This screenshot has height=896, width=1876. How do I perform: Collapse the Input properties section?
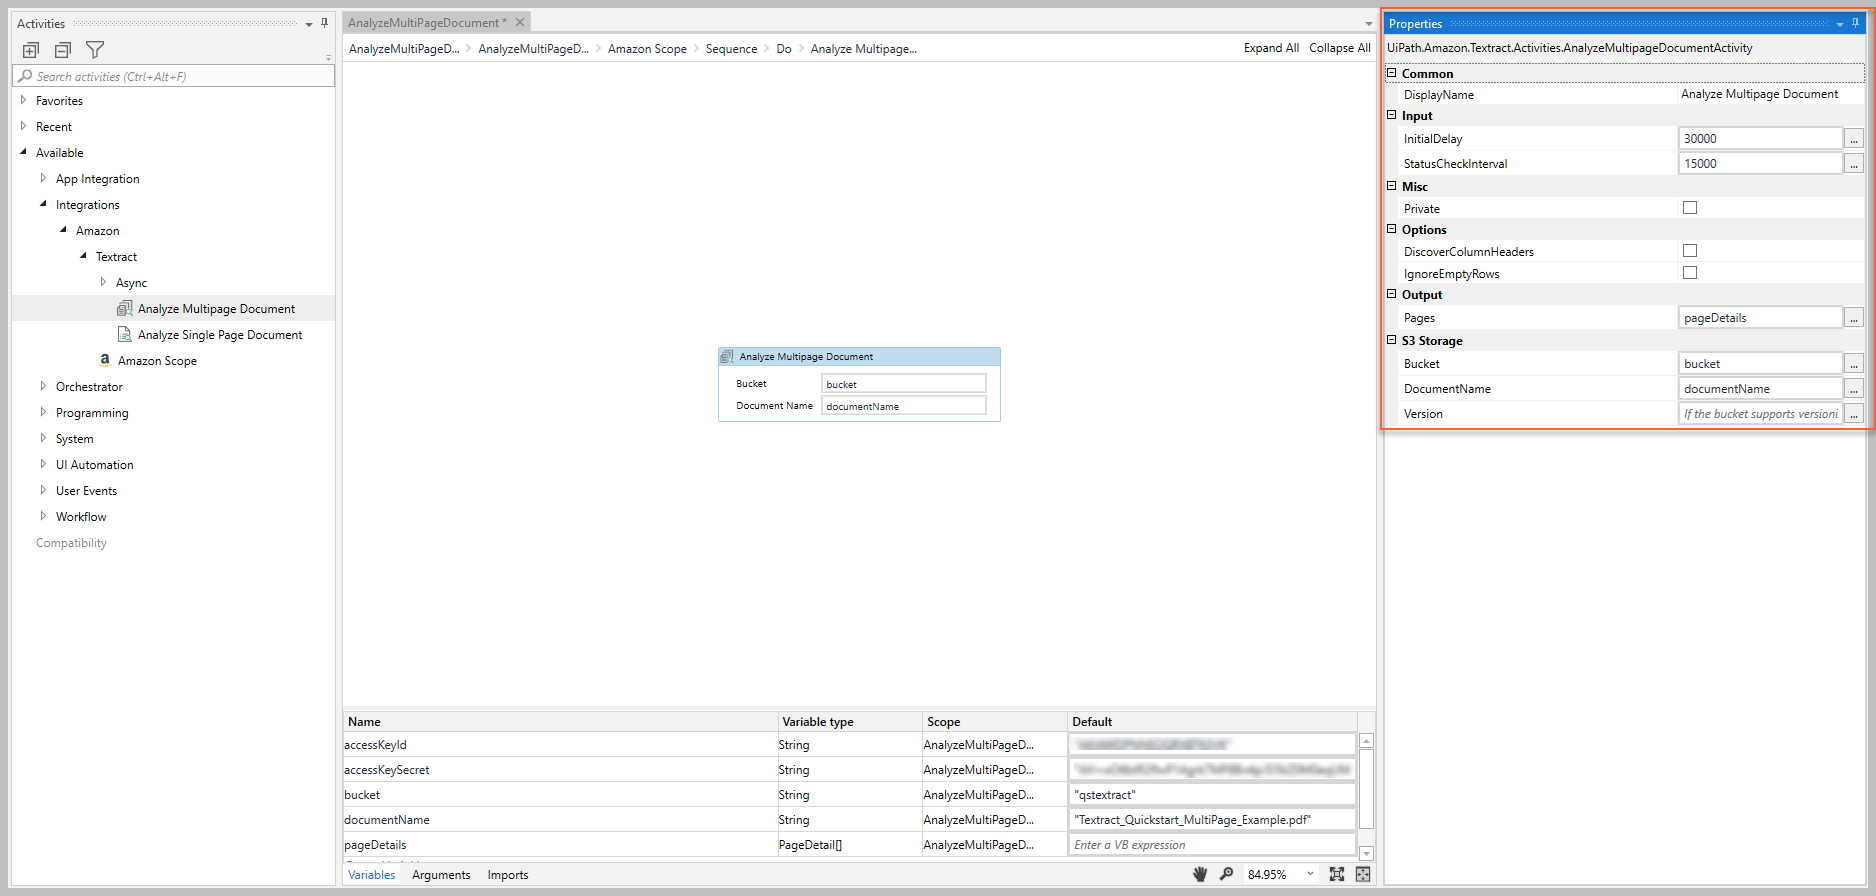[1392, 115]
